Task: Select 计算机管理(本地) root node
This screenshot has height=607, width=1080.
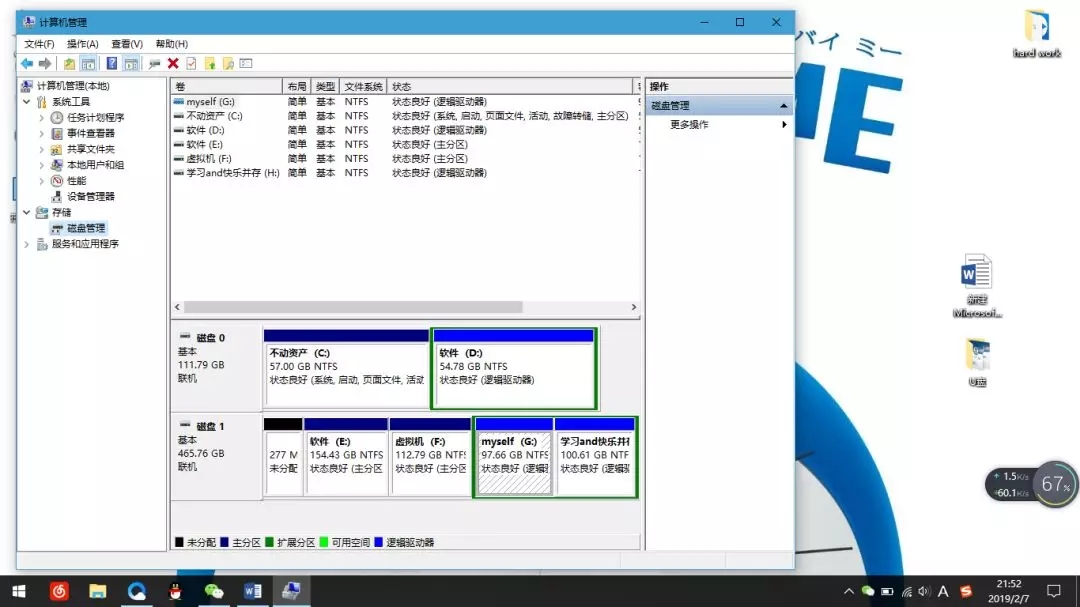Action: tap(73, 85)
